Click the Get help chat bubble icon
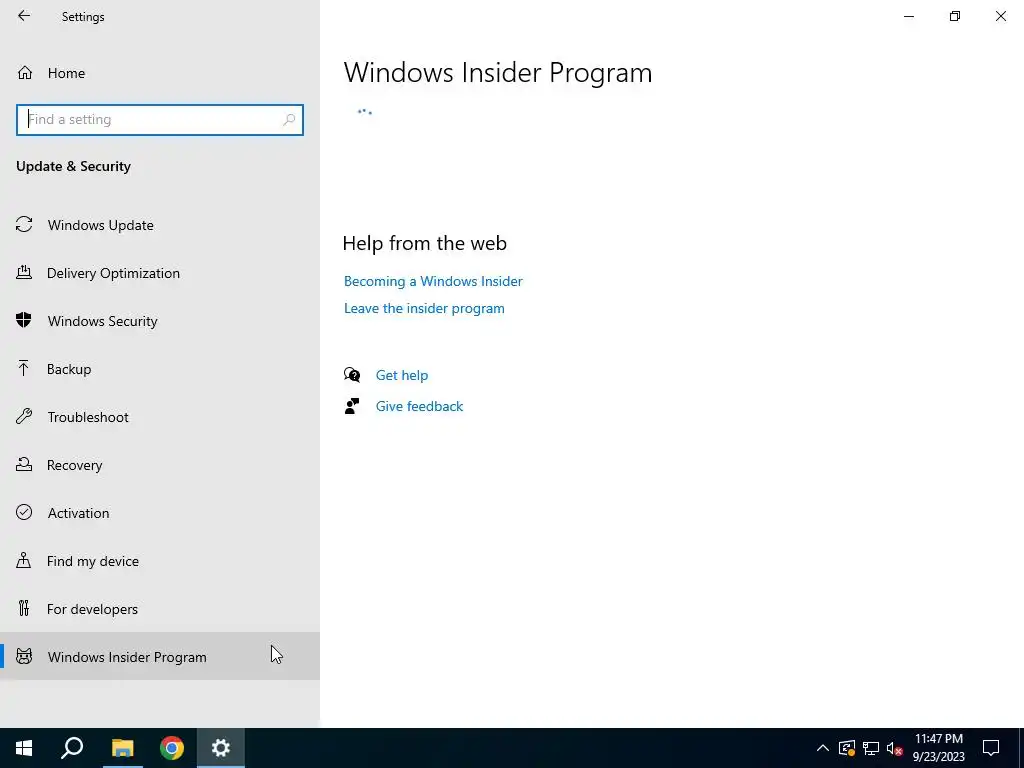Screen dimensions: 1024x768 [352, 375]
